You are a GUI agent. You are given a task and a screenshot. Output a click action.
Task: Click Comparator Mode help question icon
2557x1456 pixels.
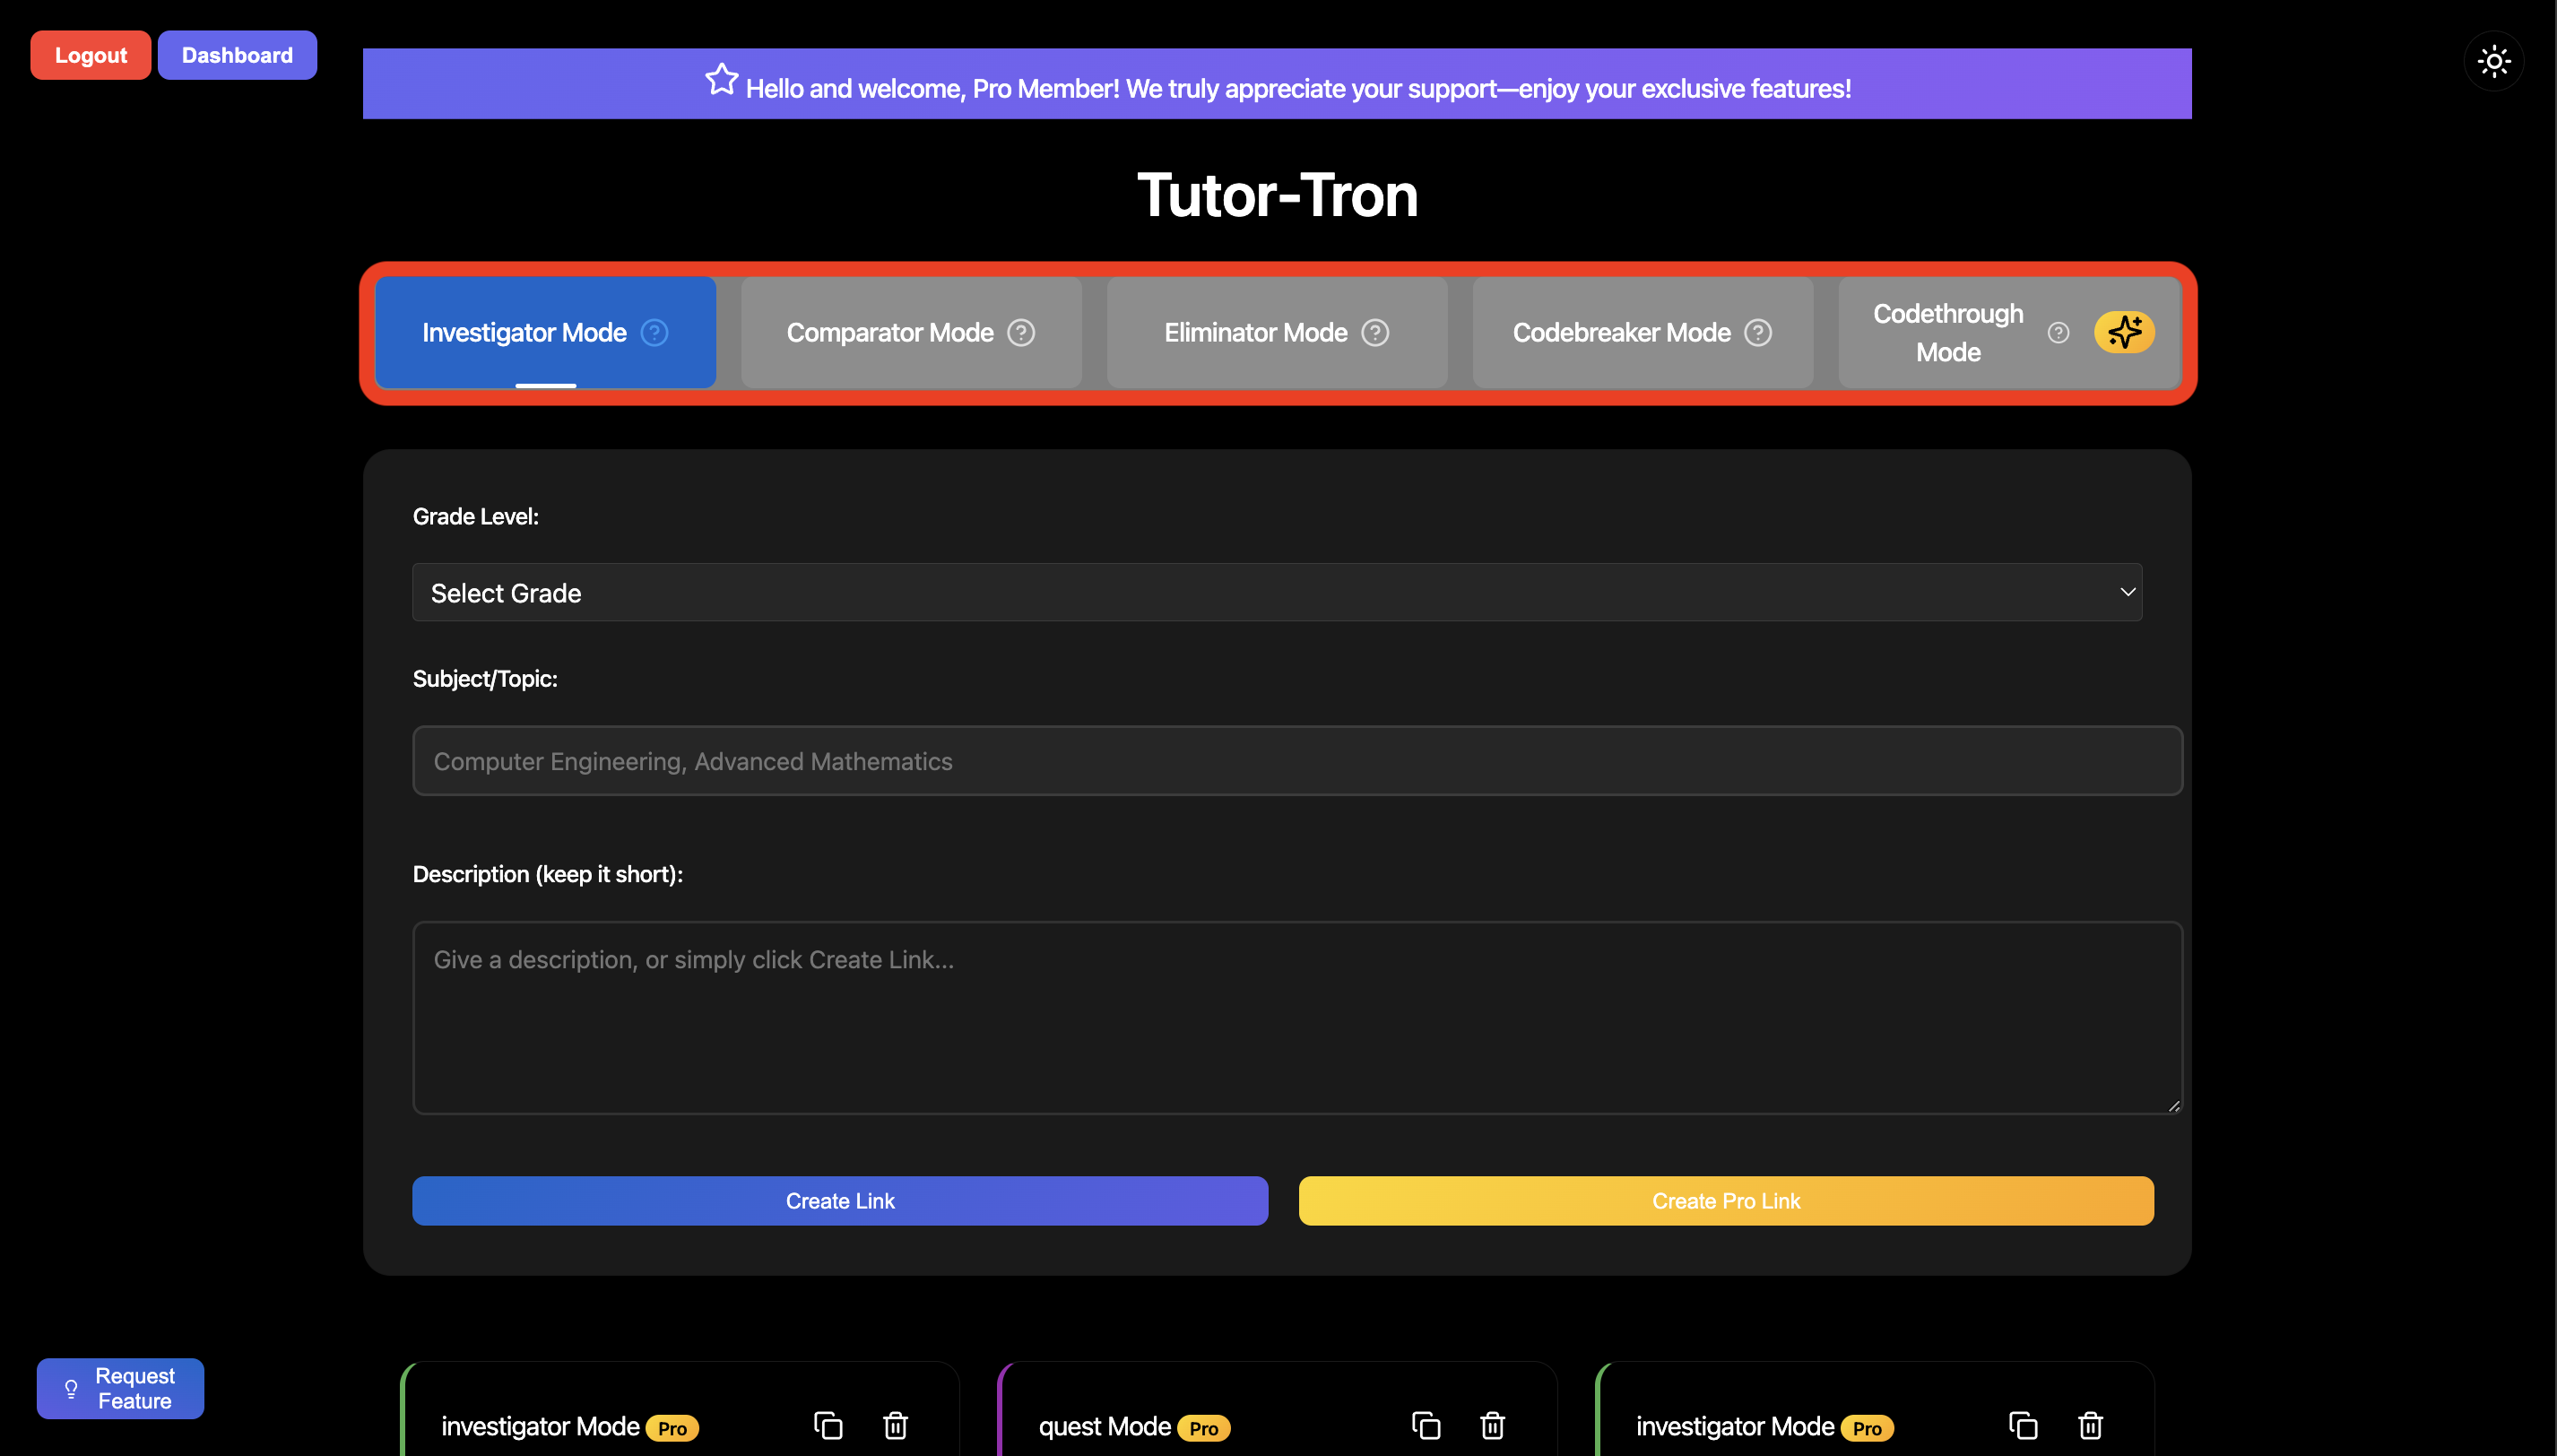[1020, 332]
